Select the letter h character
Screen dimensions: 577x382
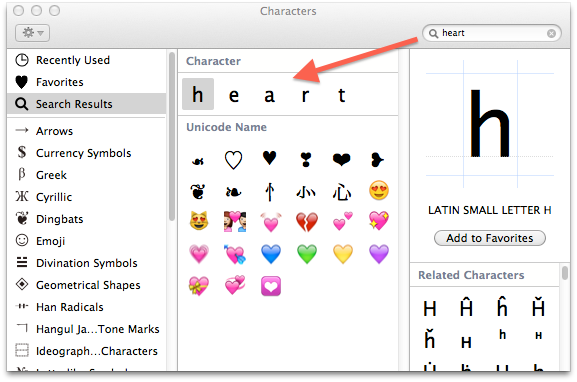click(198, 94)
